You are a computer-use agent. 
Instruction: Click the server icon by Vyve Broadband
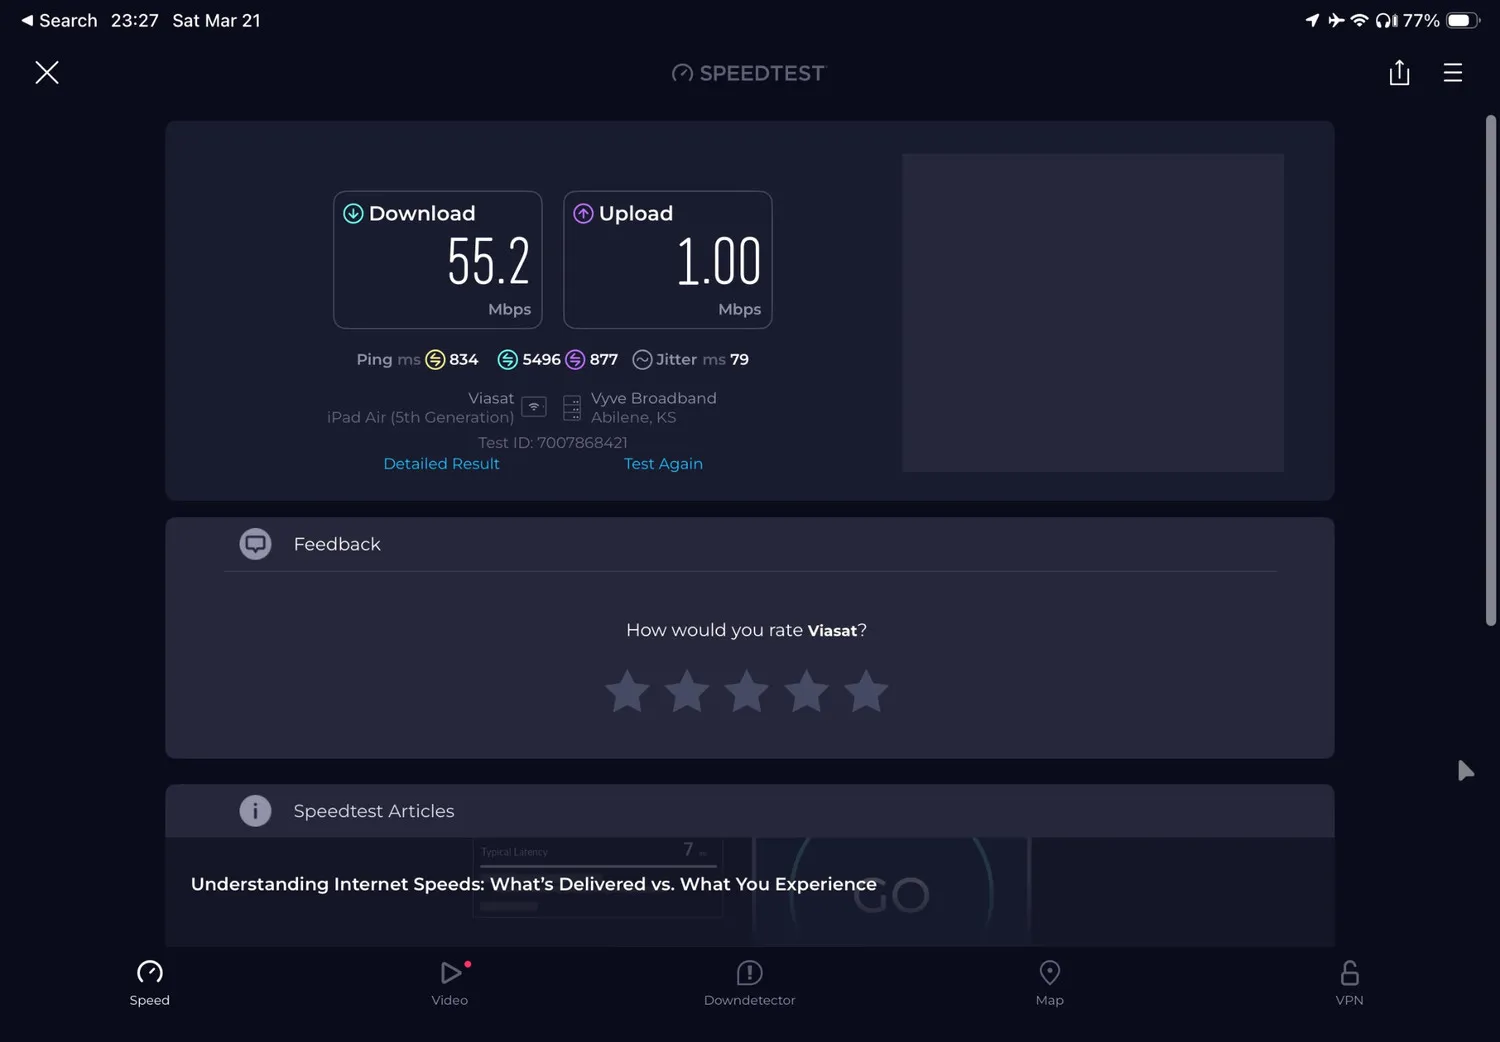572,407
